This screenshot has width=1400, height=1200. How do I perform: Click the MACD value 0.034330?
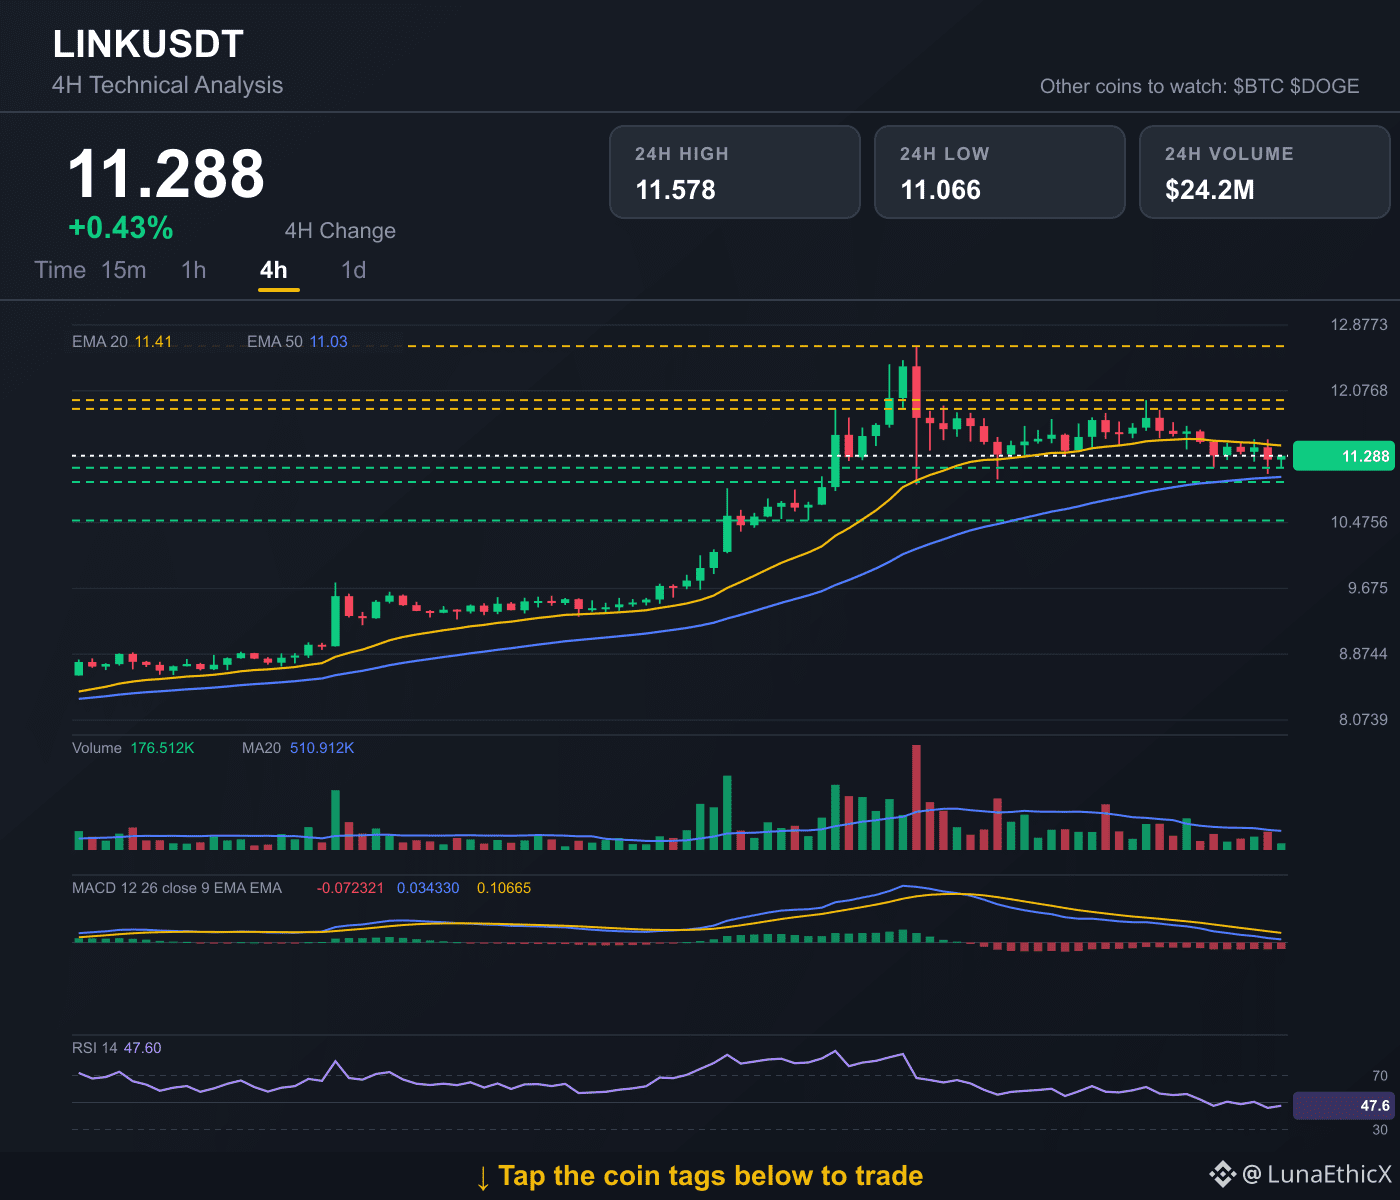click(428, 888)
